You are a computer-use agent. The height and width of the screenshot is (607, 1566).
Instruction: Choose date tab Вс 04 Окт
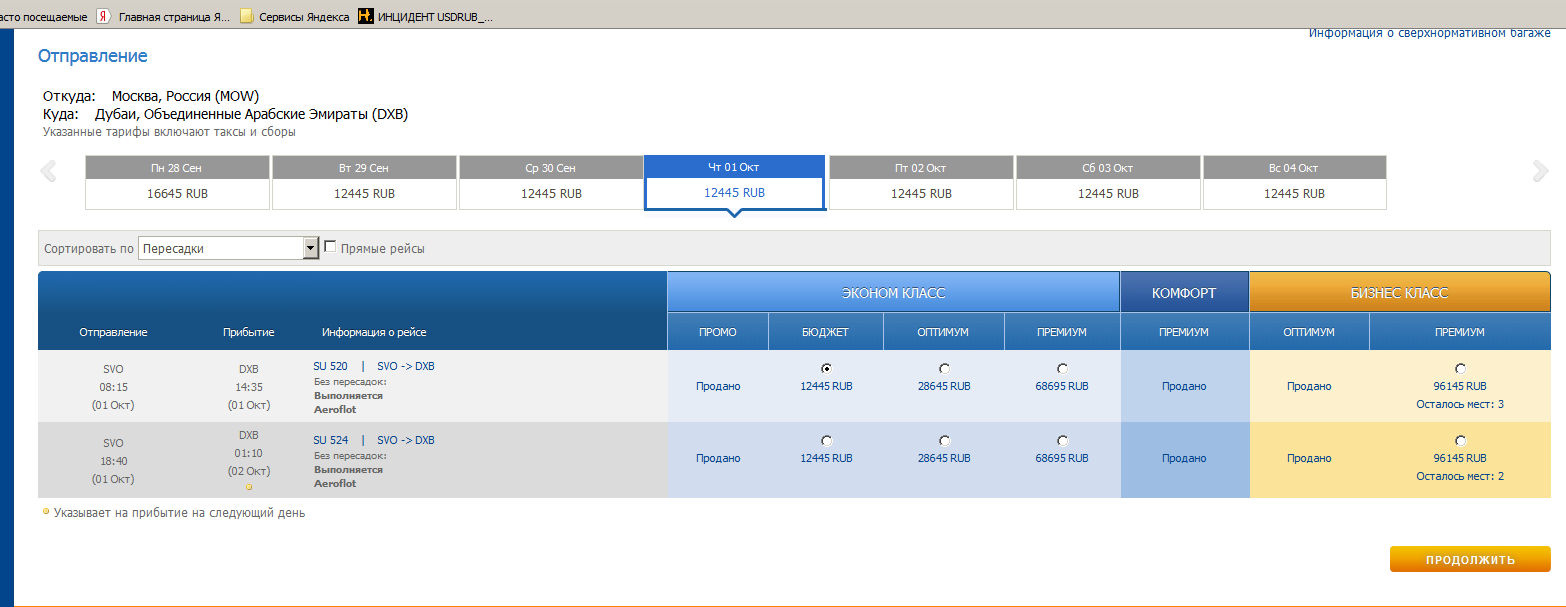(1294, 182)
